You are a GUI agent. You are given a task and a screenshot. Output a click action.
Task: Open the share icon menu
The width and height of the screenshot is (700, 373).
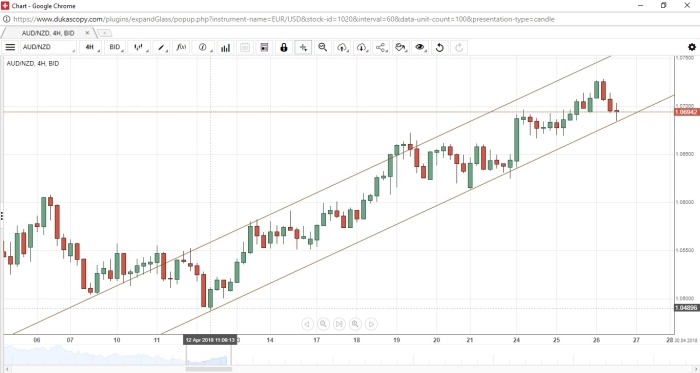pyautogui.click(x=381, y=47)
